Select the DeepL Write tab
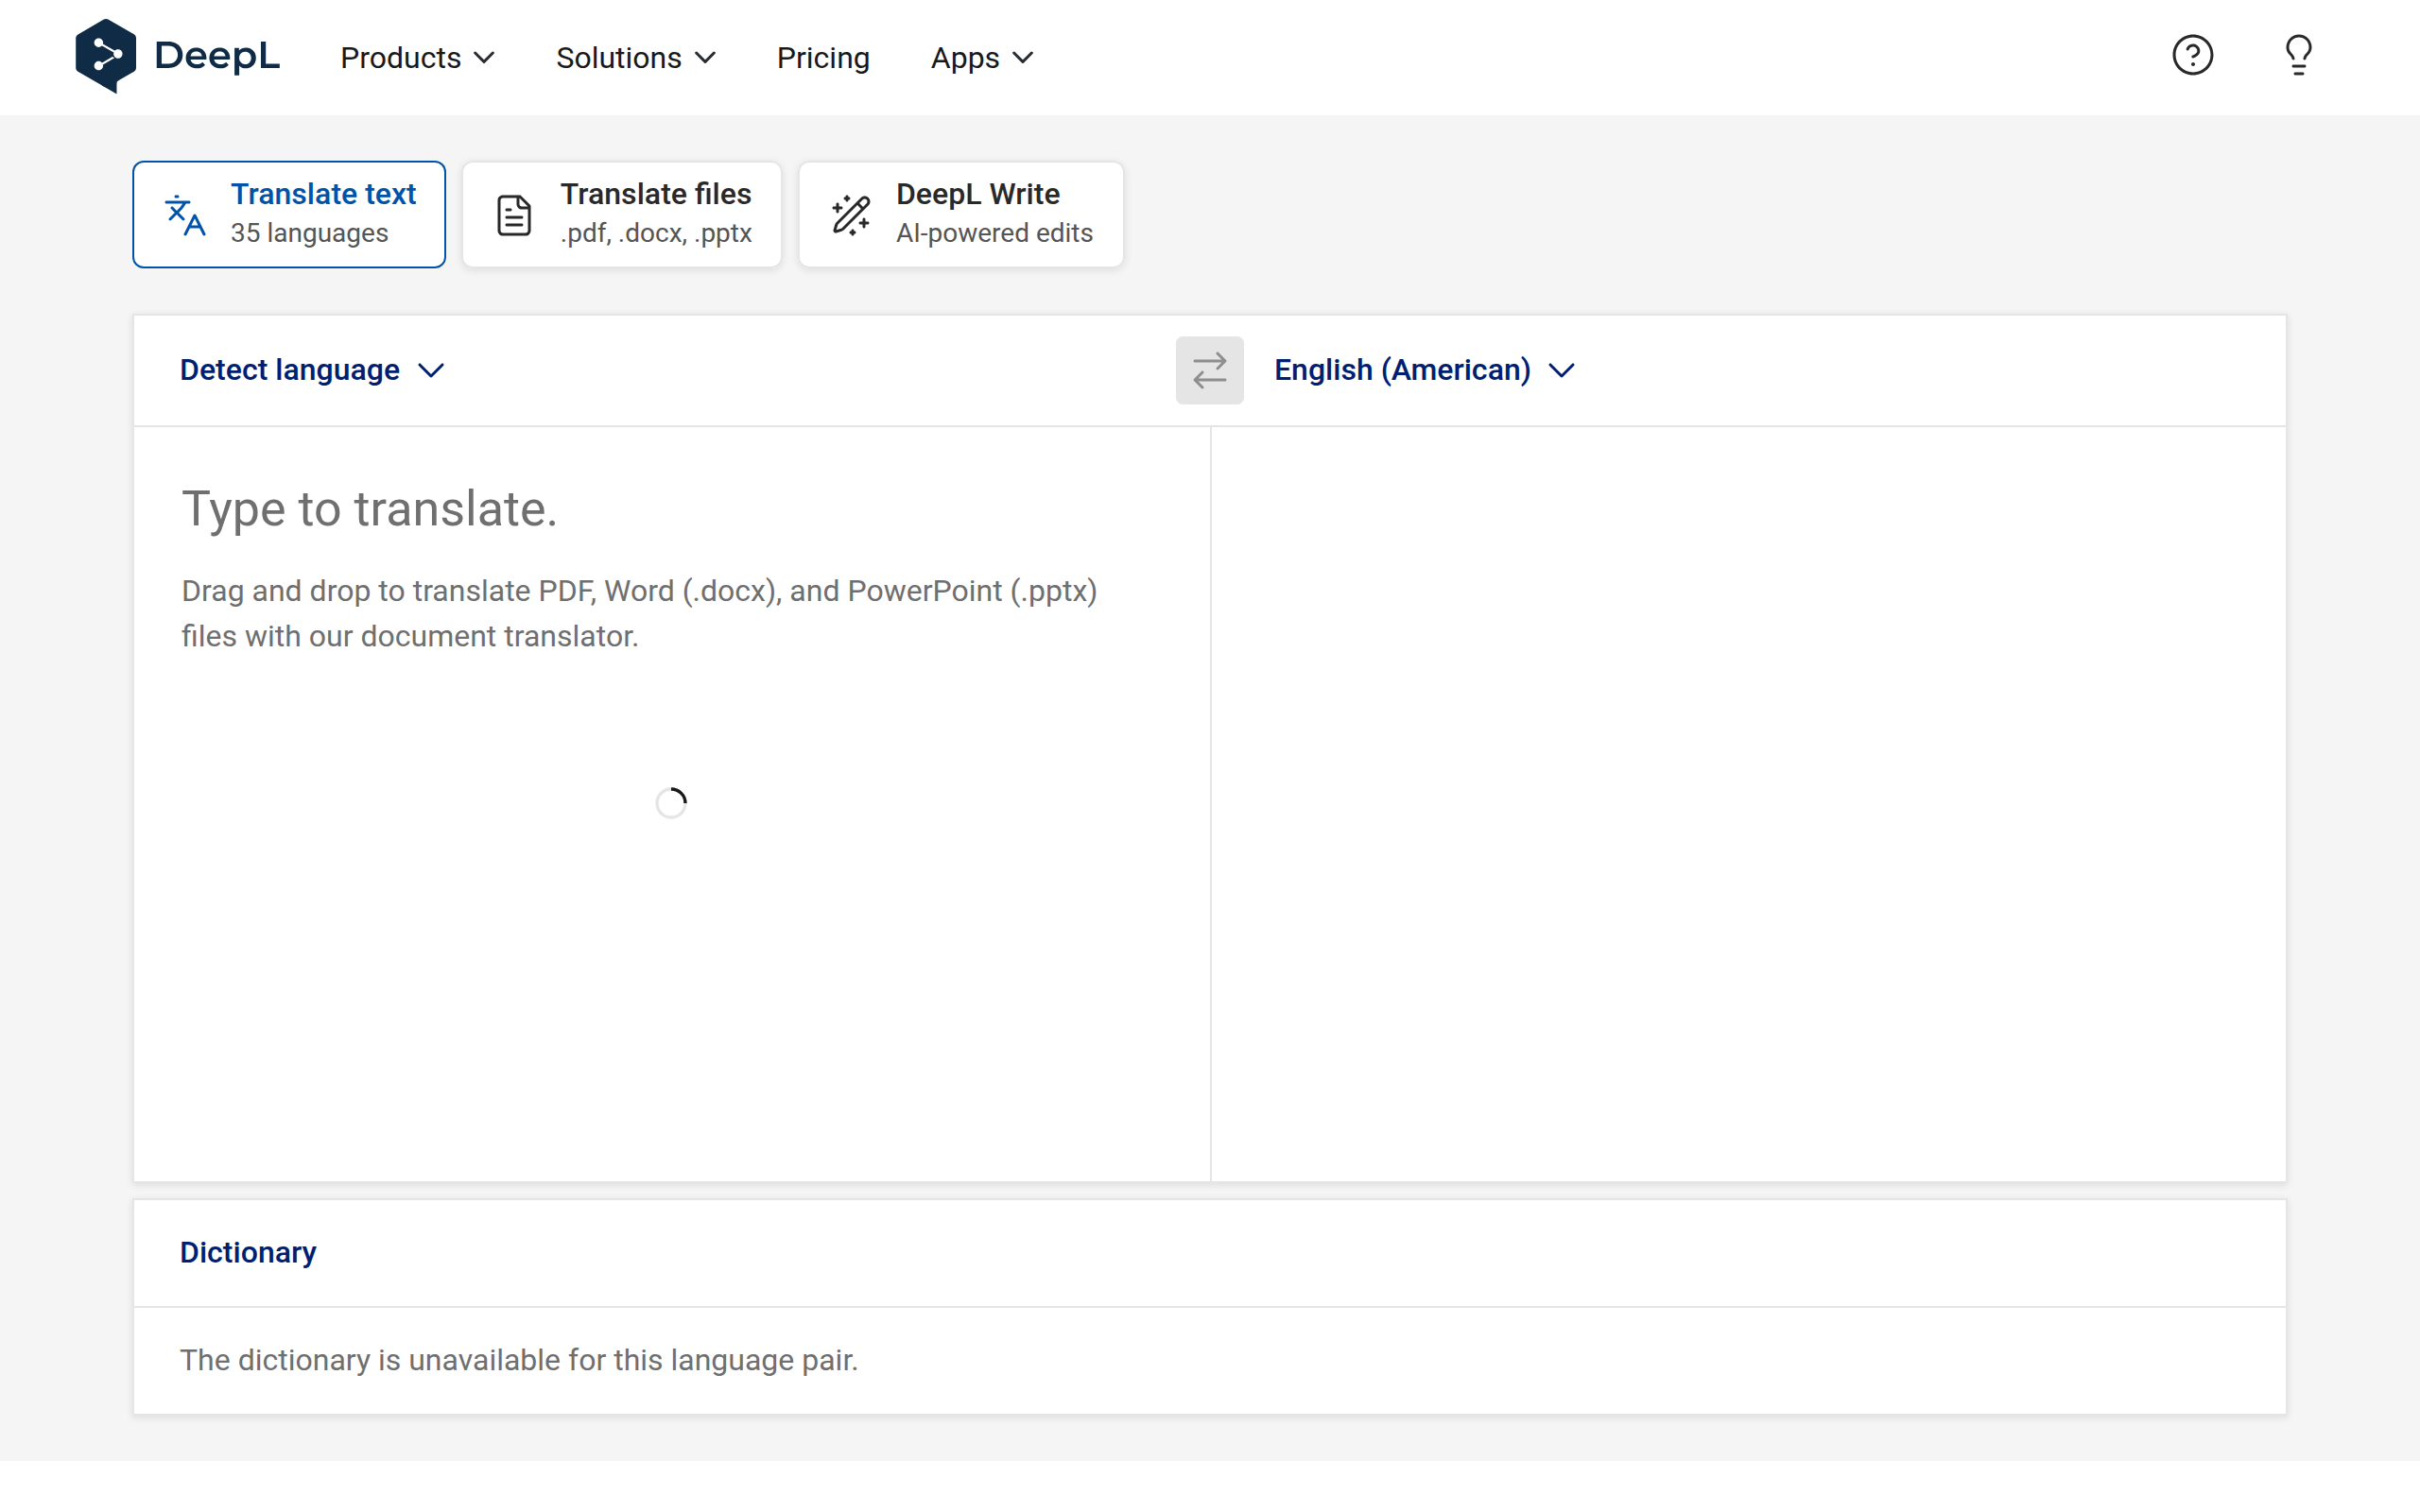Image resolution: width=2420 pixels, height=1512 pixels. [961, 214]
